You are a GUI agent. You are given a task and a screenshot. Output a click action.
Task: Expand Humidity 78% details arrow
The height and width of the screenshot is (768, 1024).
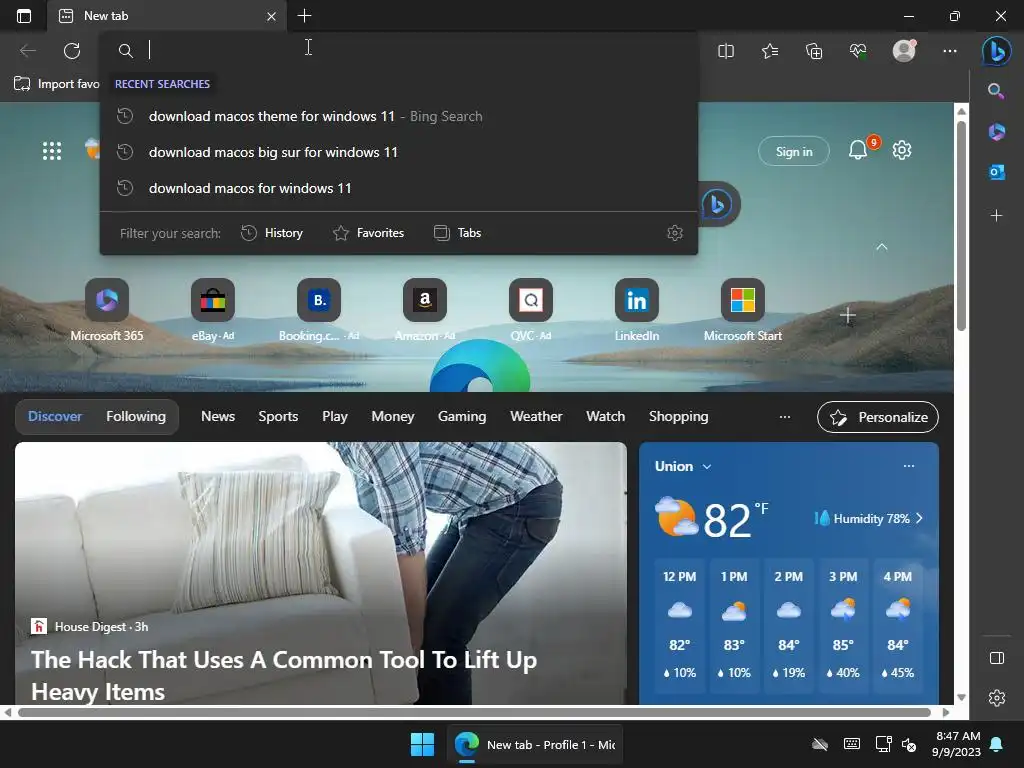coord(919,519)
